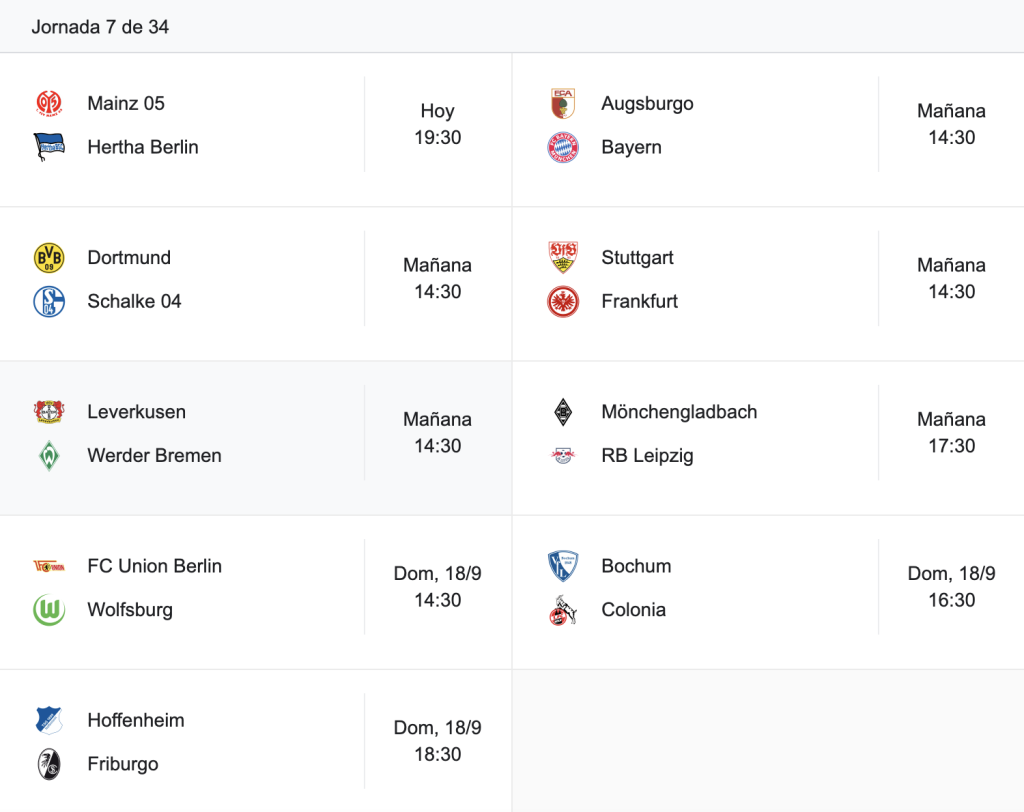Open the FC Union Berlin team link
The image size is (1024, 812).
coord(155,566)
